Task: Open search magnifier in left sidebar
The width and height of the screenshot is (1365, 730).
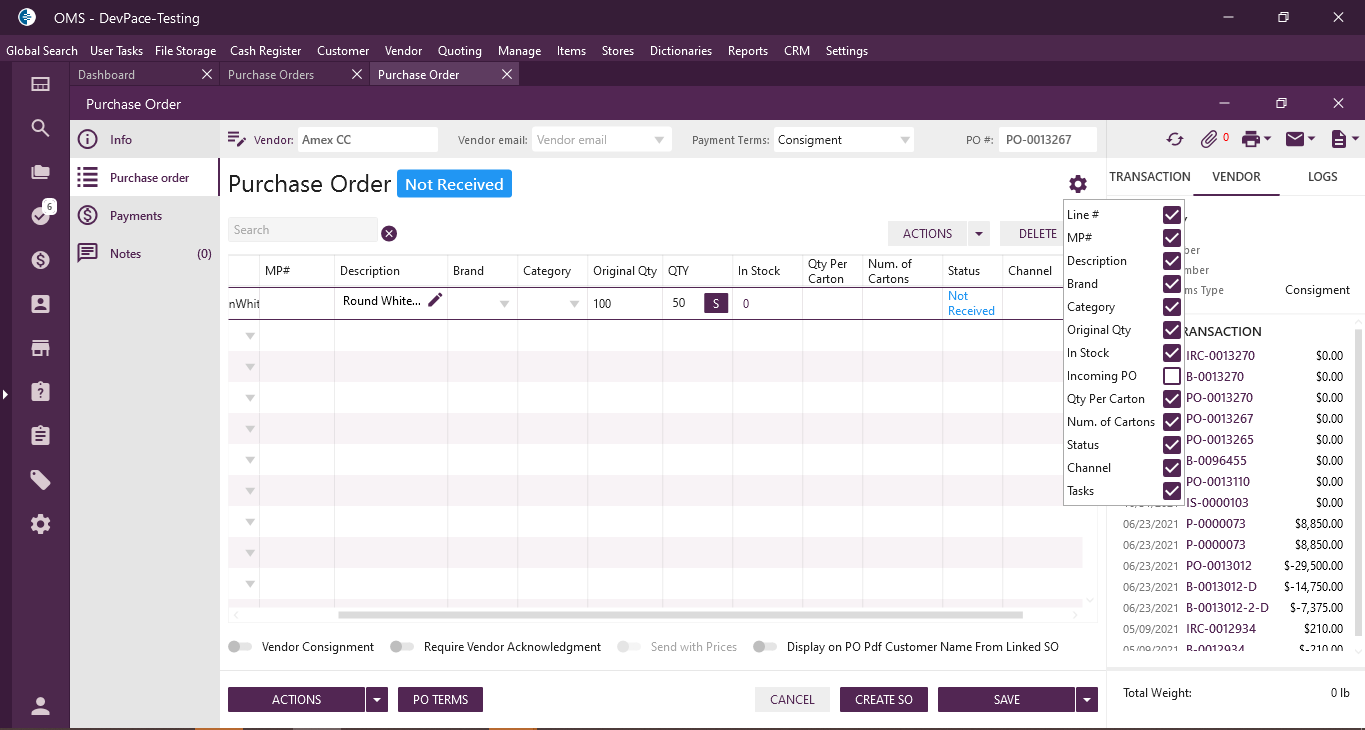Action: pyautogui.click(x=40, y=128)
